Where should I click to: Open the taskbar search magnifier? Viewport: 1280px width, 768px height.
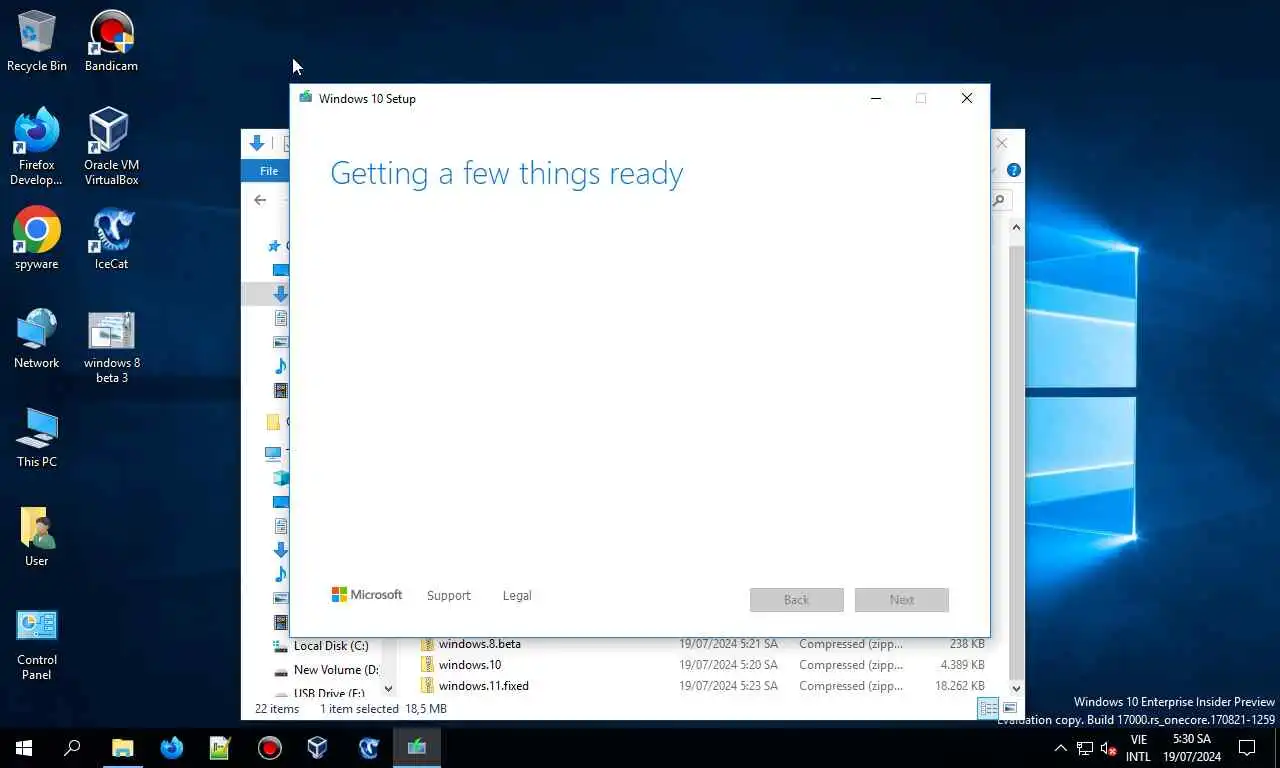click(x=72, y=747)
